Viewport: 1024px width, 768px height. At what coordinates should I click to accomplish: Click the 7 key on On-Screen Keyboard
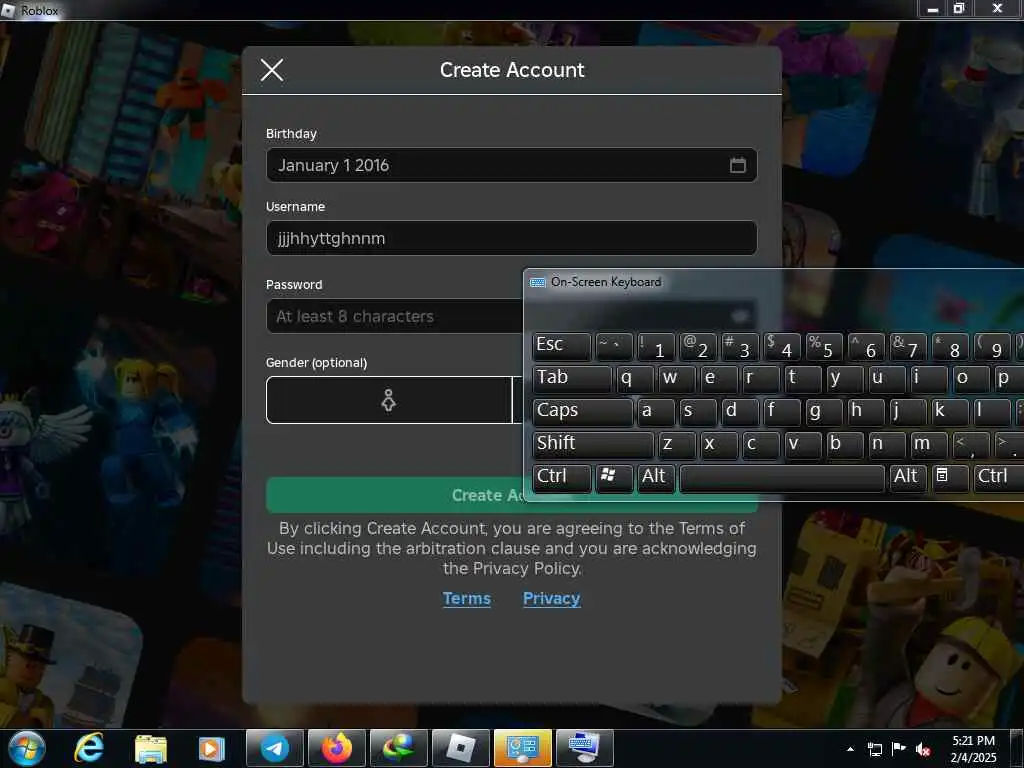(908, 345)
